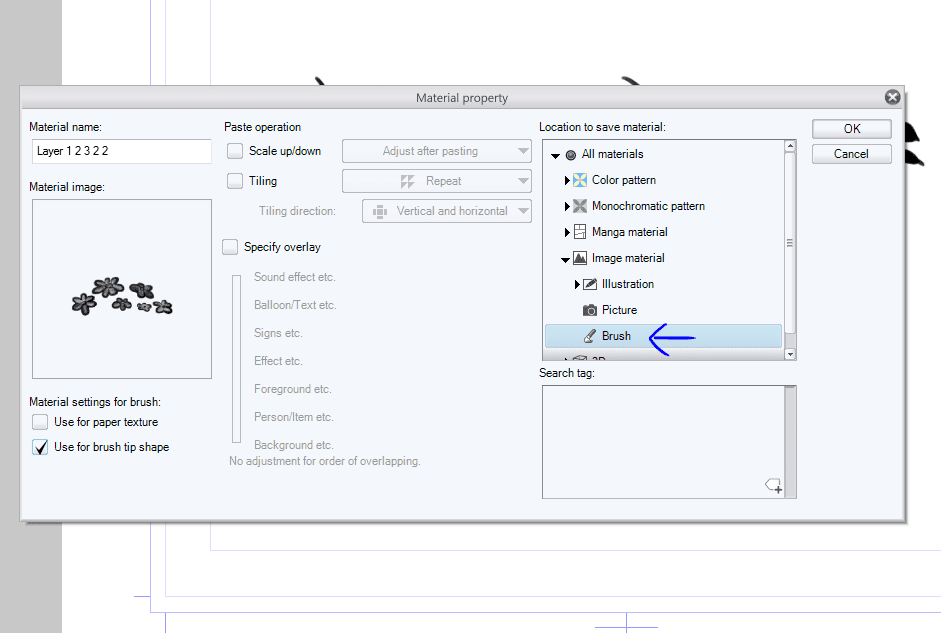Click the Material name input field
The width and height of the screenshot is (941, 633).
122,151
